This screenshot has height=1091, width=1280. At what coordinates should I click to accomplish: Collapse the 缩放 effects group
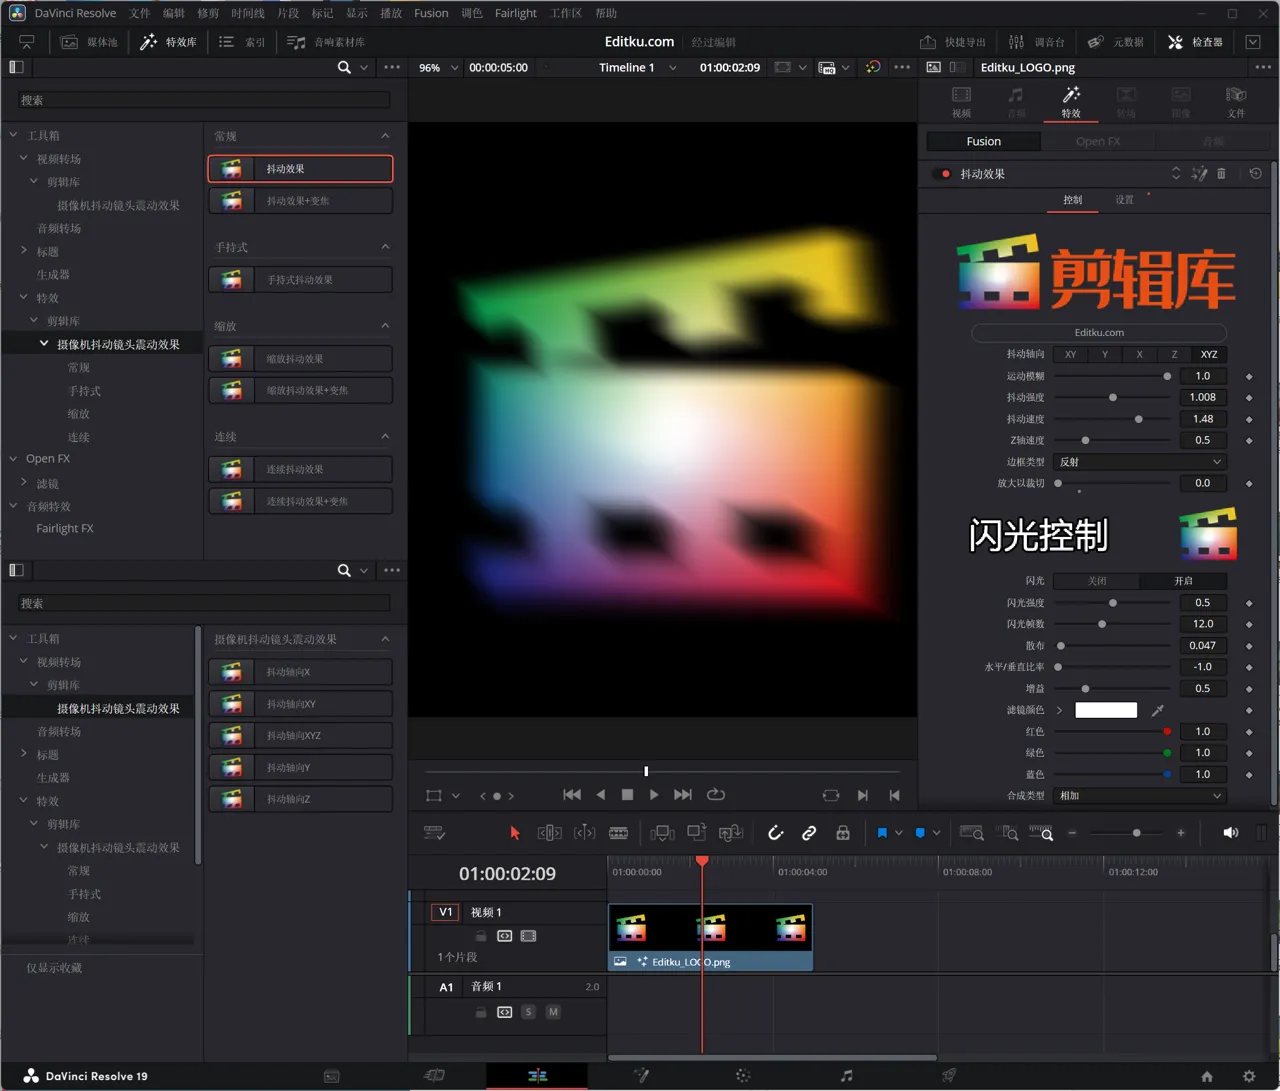click(x=385, y=326)
